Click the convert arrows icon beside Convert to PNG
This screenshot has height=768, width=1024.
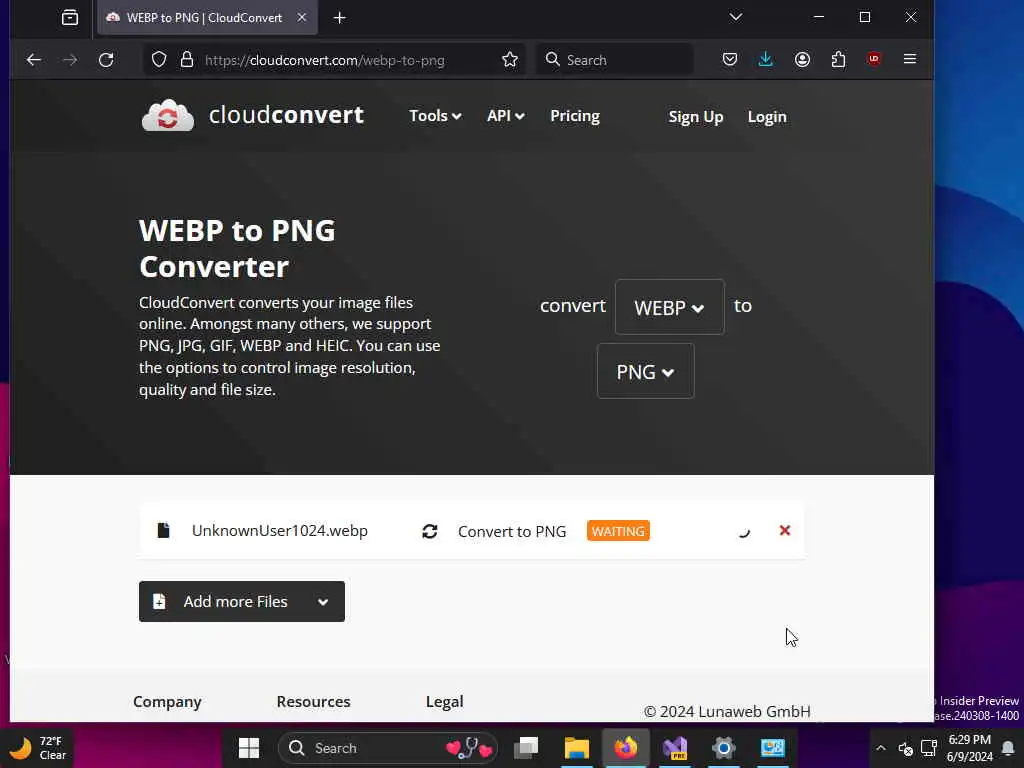tap(430, 532)
